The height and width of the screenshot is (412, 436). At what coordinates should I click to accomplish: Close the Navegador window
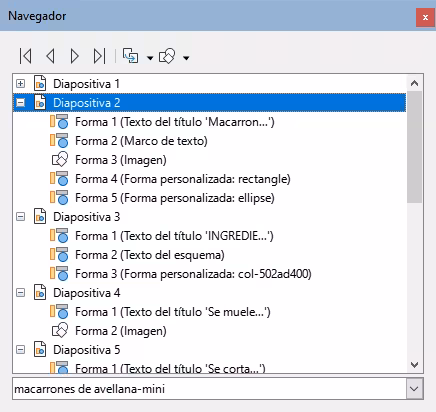point(425,17)
